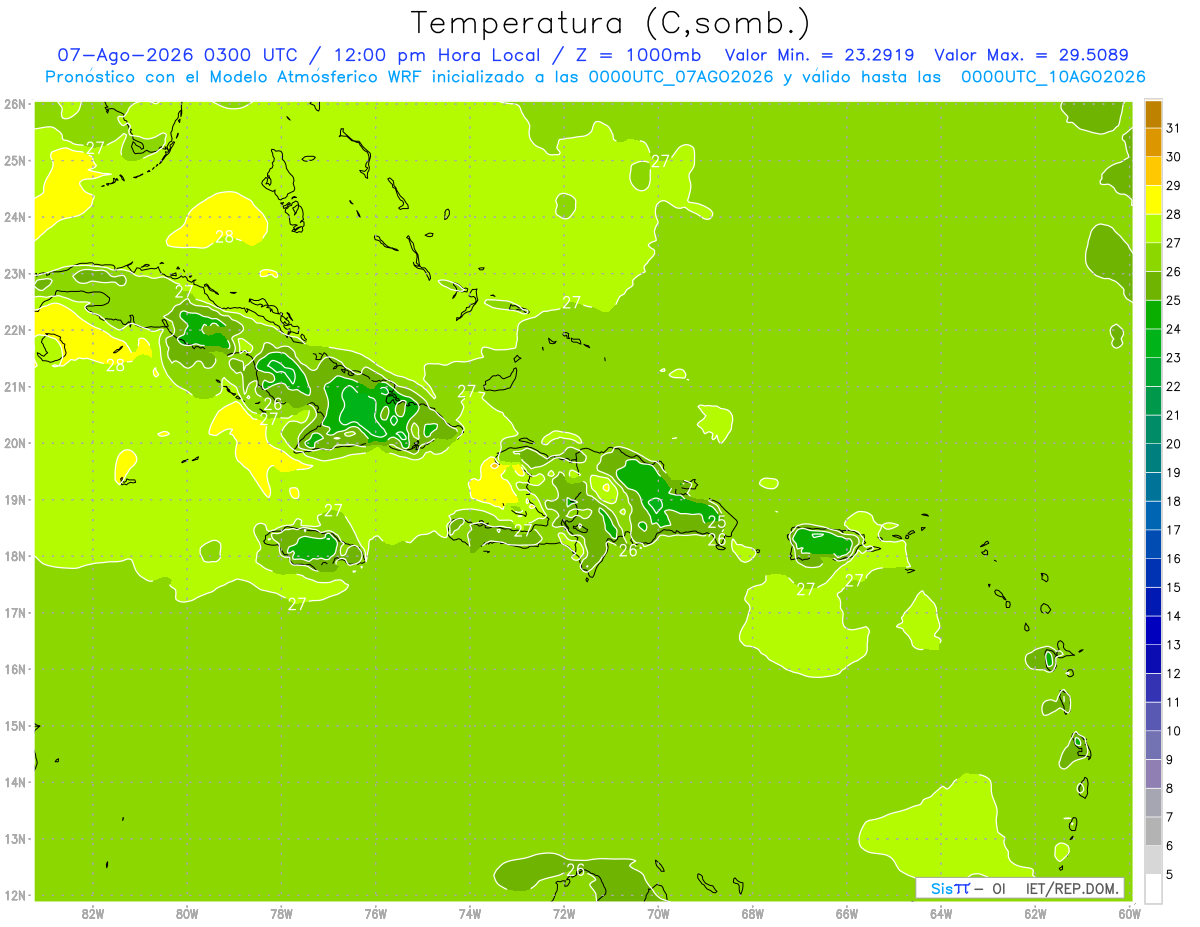
Task: Click the '28' contour label near 21N south of western Cuba
Action: coord(116,366)
